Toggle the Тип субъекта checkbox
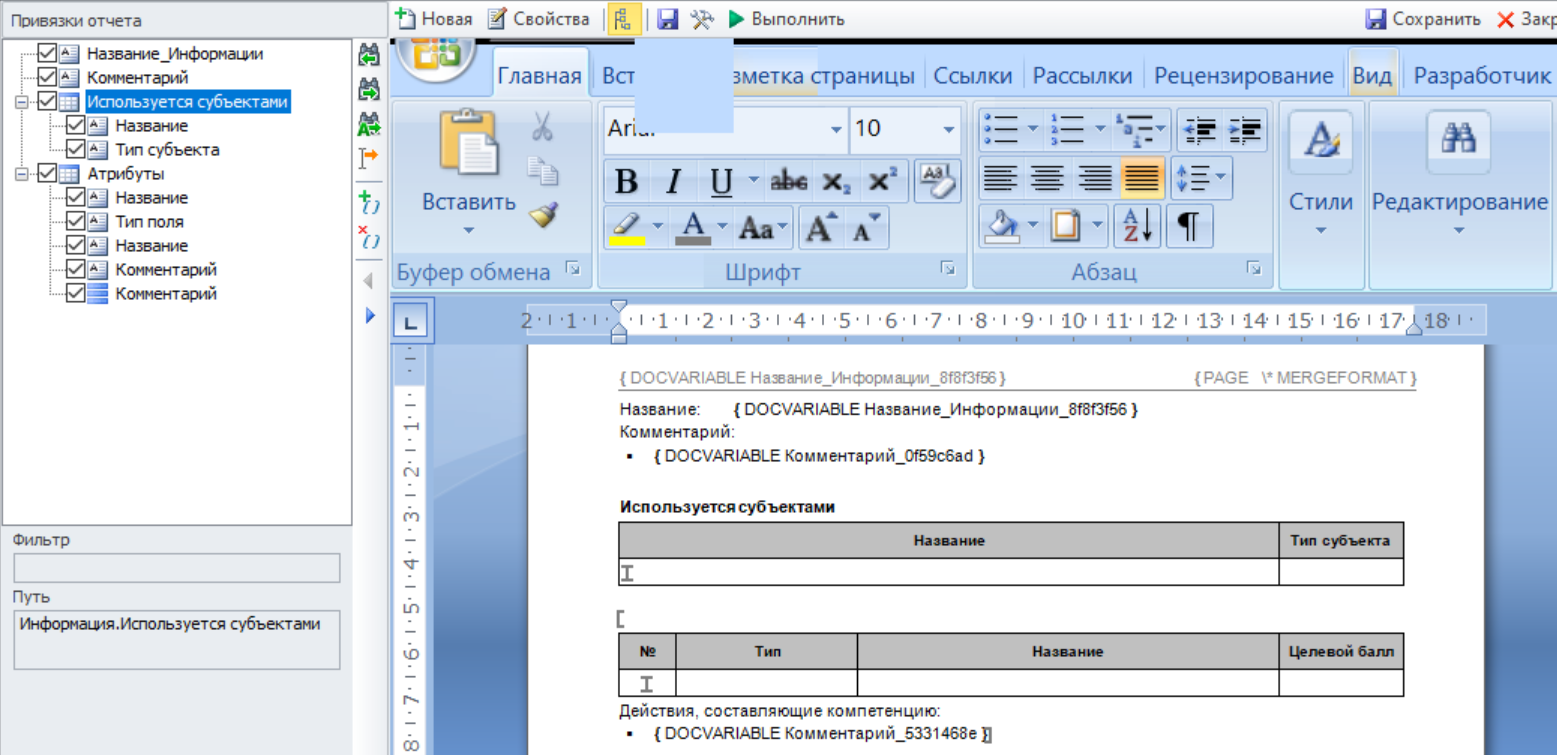This screenshot has width=1557, height=755. click(75, 150)
